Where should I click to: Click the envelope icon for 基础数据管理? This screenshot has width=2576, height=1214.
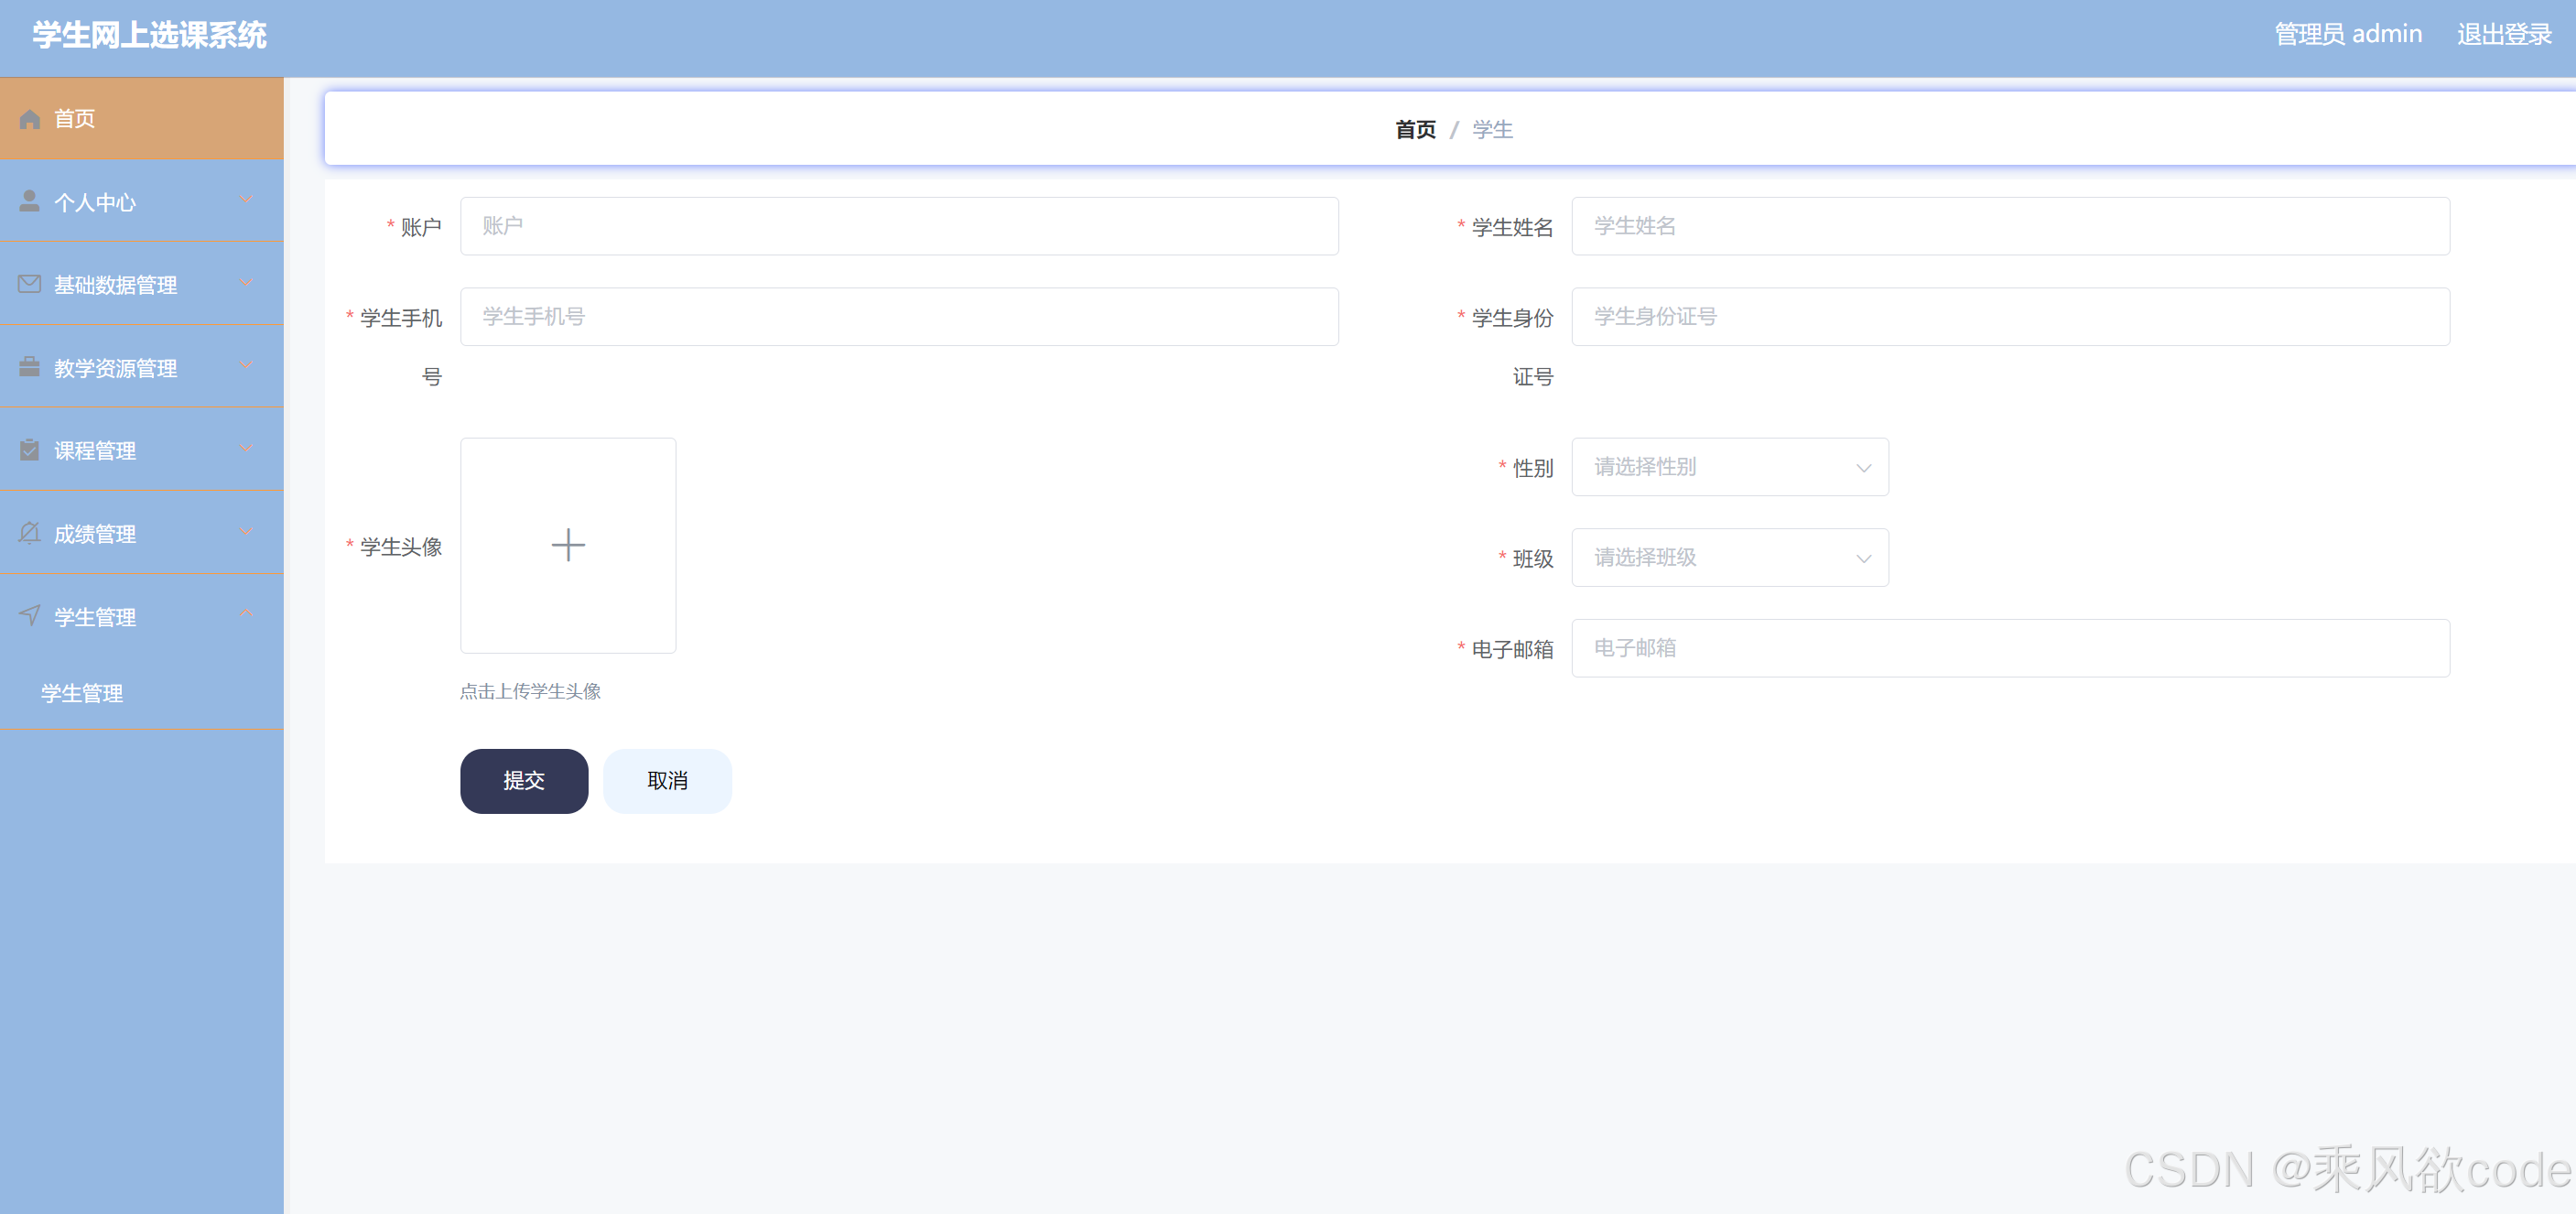click(30, 284)
